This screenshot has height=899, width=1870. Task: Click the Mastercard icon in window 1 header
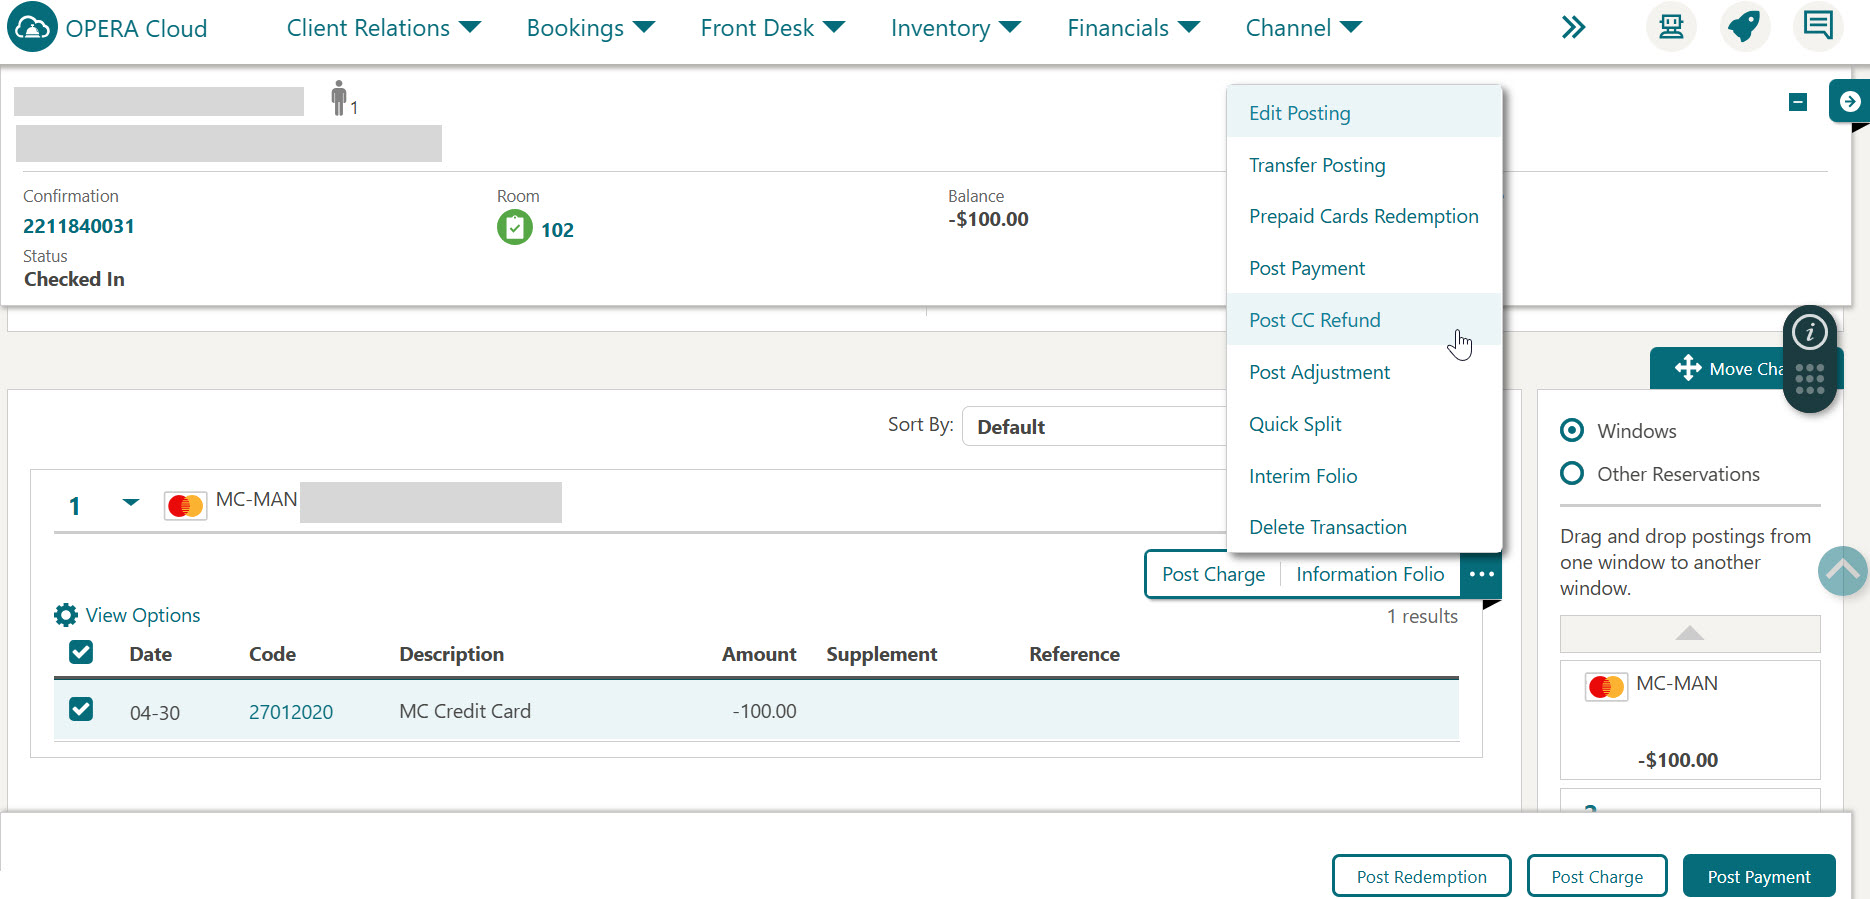[x=186, y=506]
